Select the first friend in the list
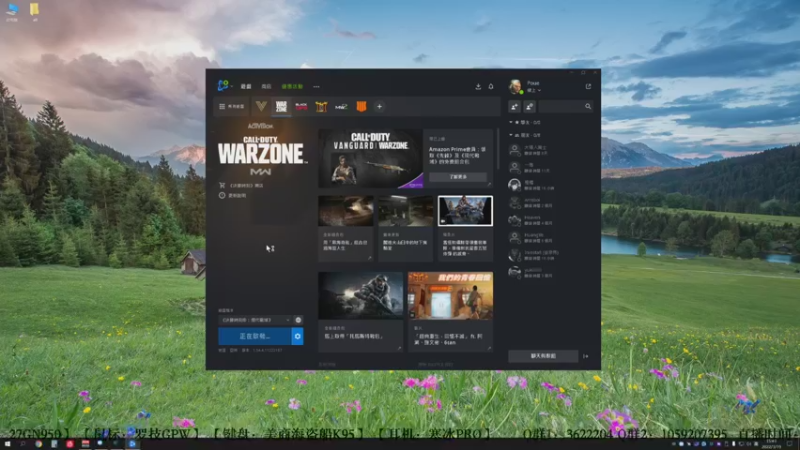Viewport: 800px width, 450px height. [x=550, y=150]
